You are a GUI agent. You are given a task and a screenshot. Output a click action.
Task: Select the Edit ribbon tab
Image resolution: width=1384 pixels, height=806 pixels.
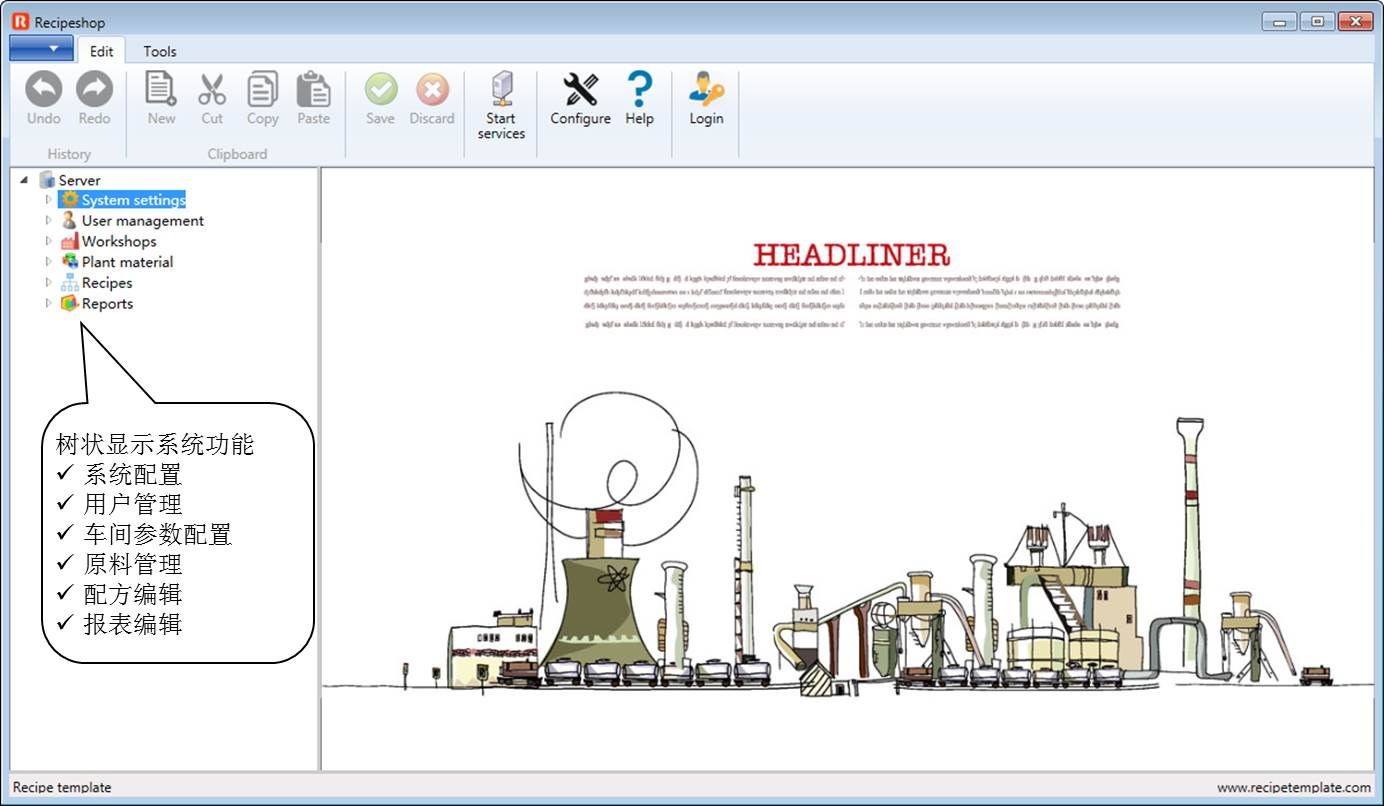[101, 51]
